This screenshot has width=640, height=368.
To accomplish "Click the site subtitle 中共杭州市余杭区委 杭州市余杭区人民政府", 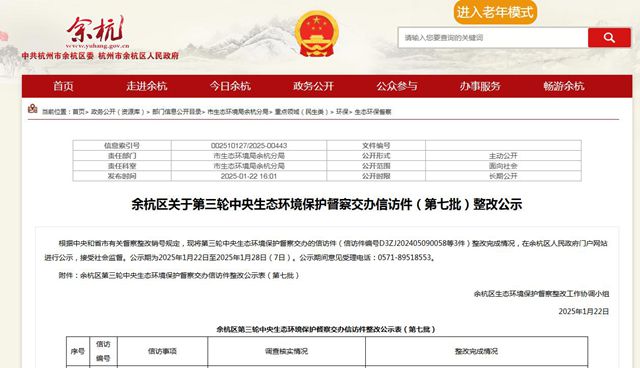I will point(100,56).
